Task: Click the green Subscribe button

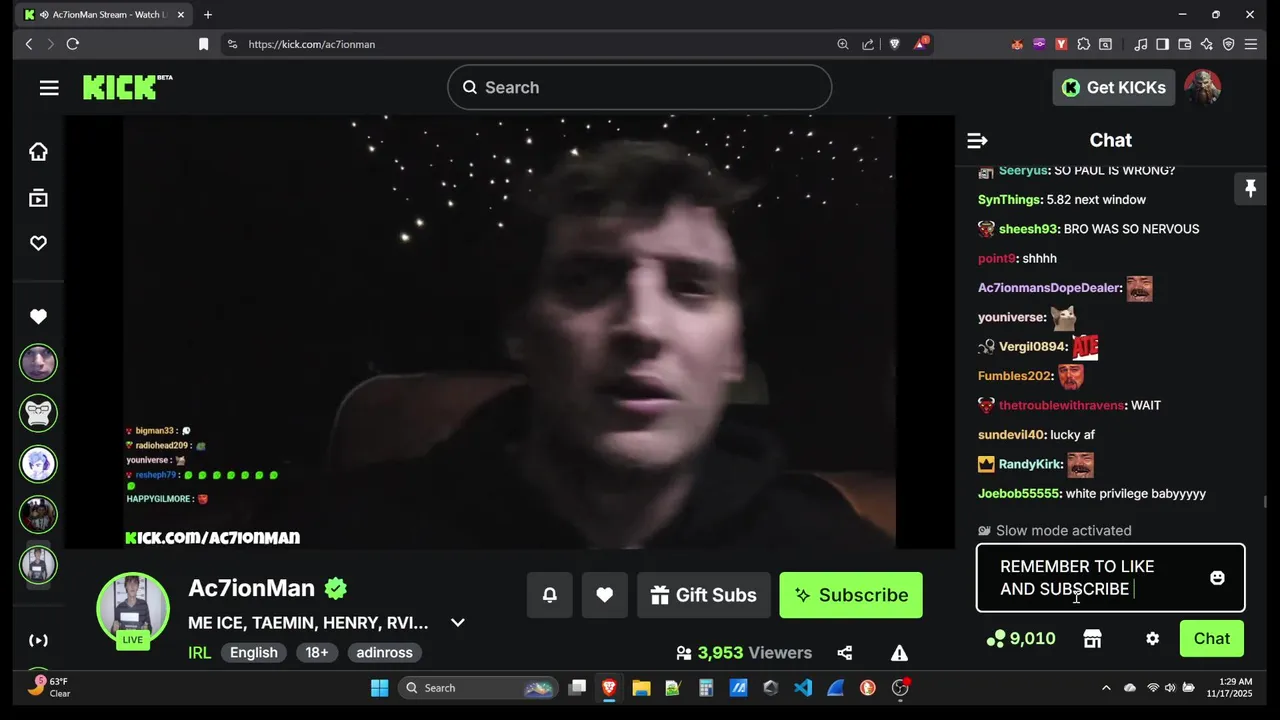Action: click(851, 595)
